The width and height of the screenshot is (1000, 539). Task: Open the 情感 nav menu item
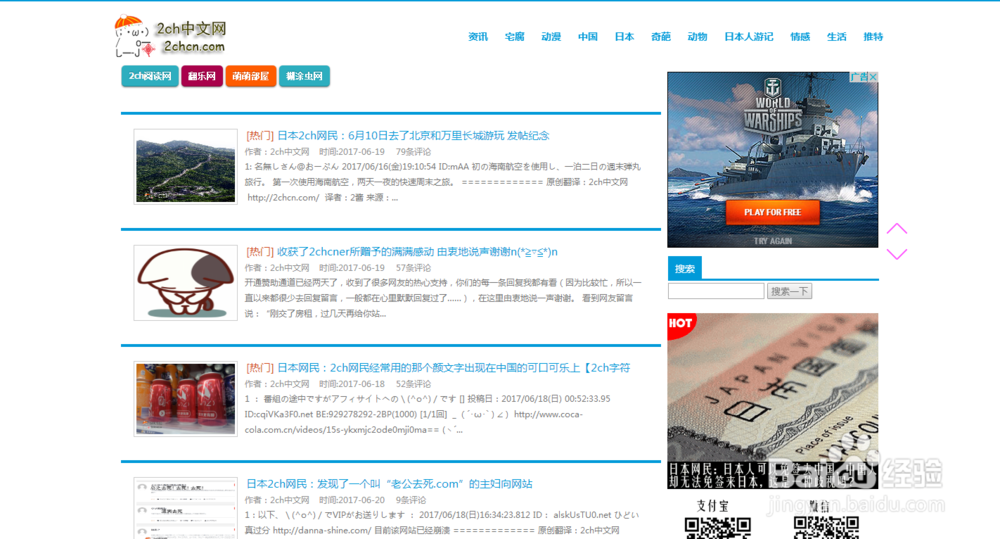[x=800, y=36]
